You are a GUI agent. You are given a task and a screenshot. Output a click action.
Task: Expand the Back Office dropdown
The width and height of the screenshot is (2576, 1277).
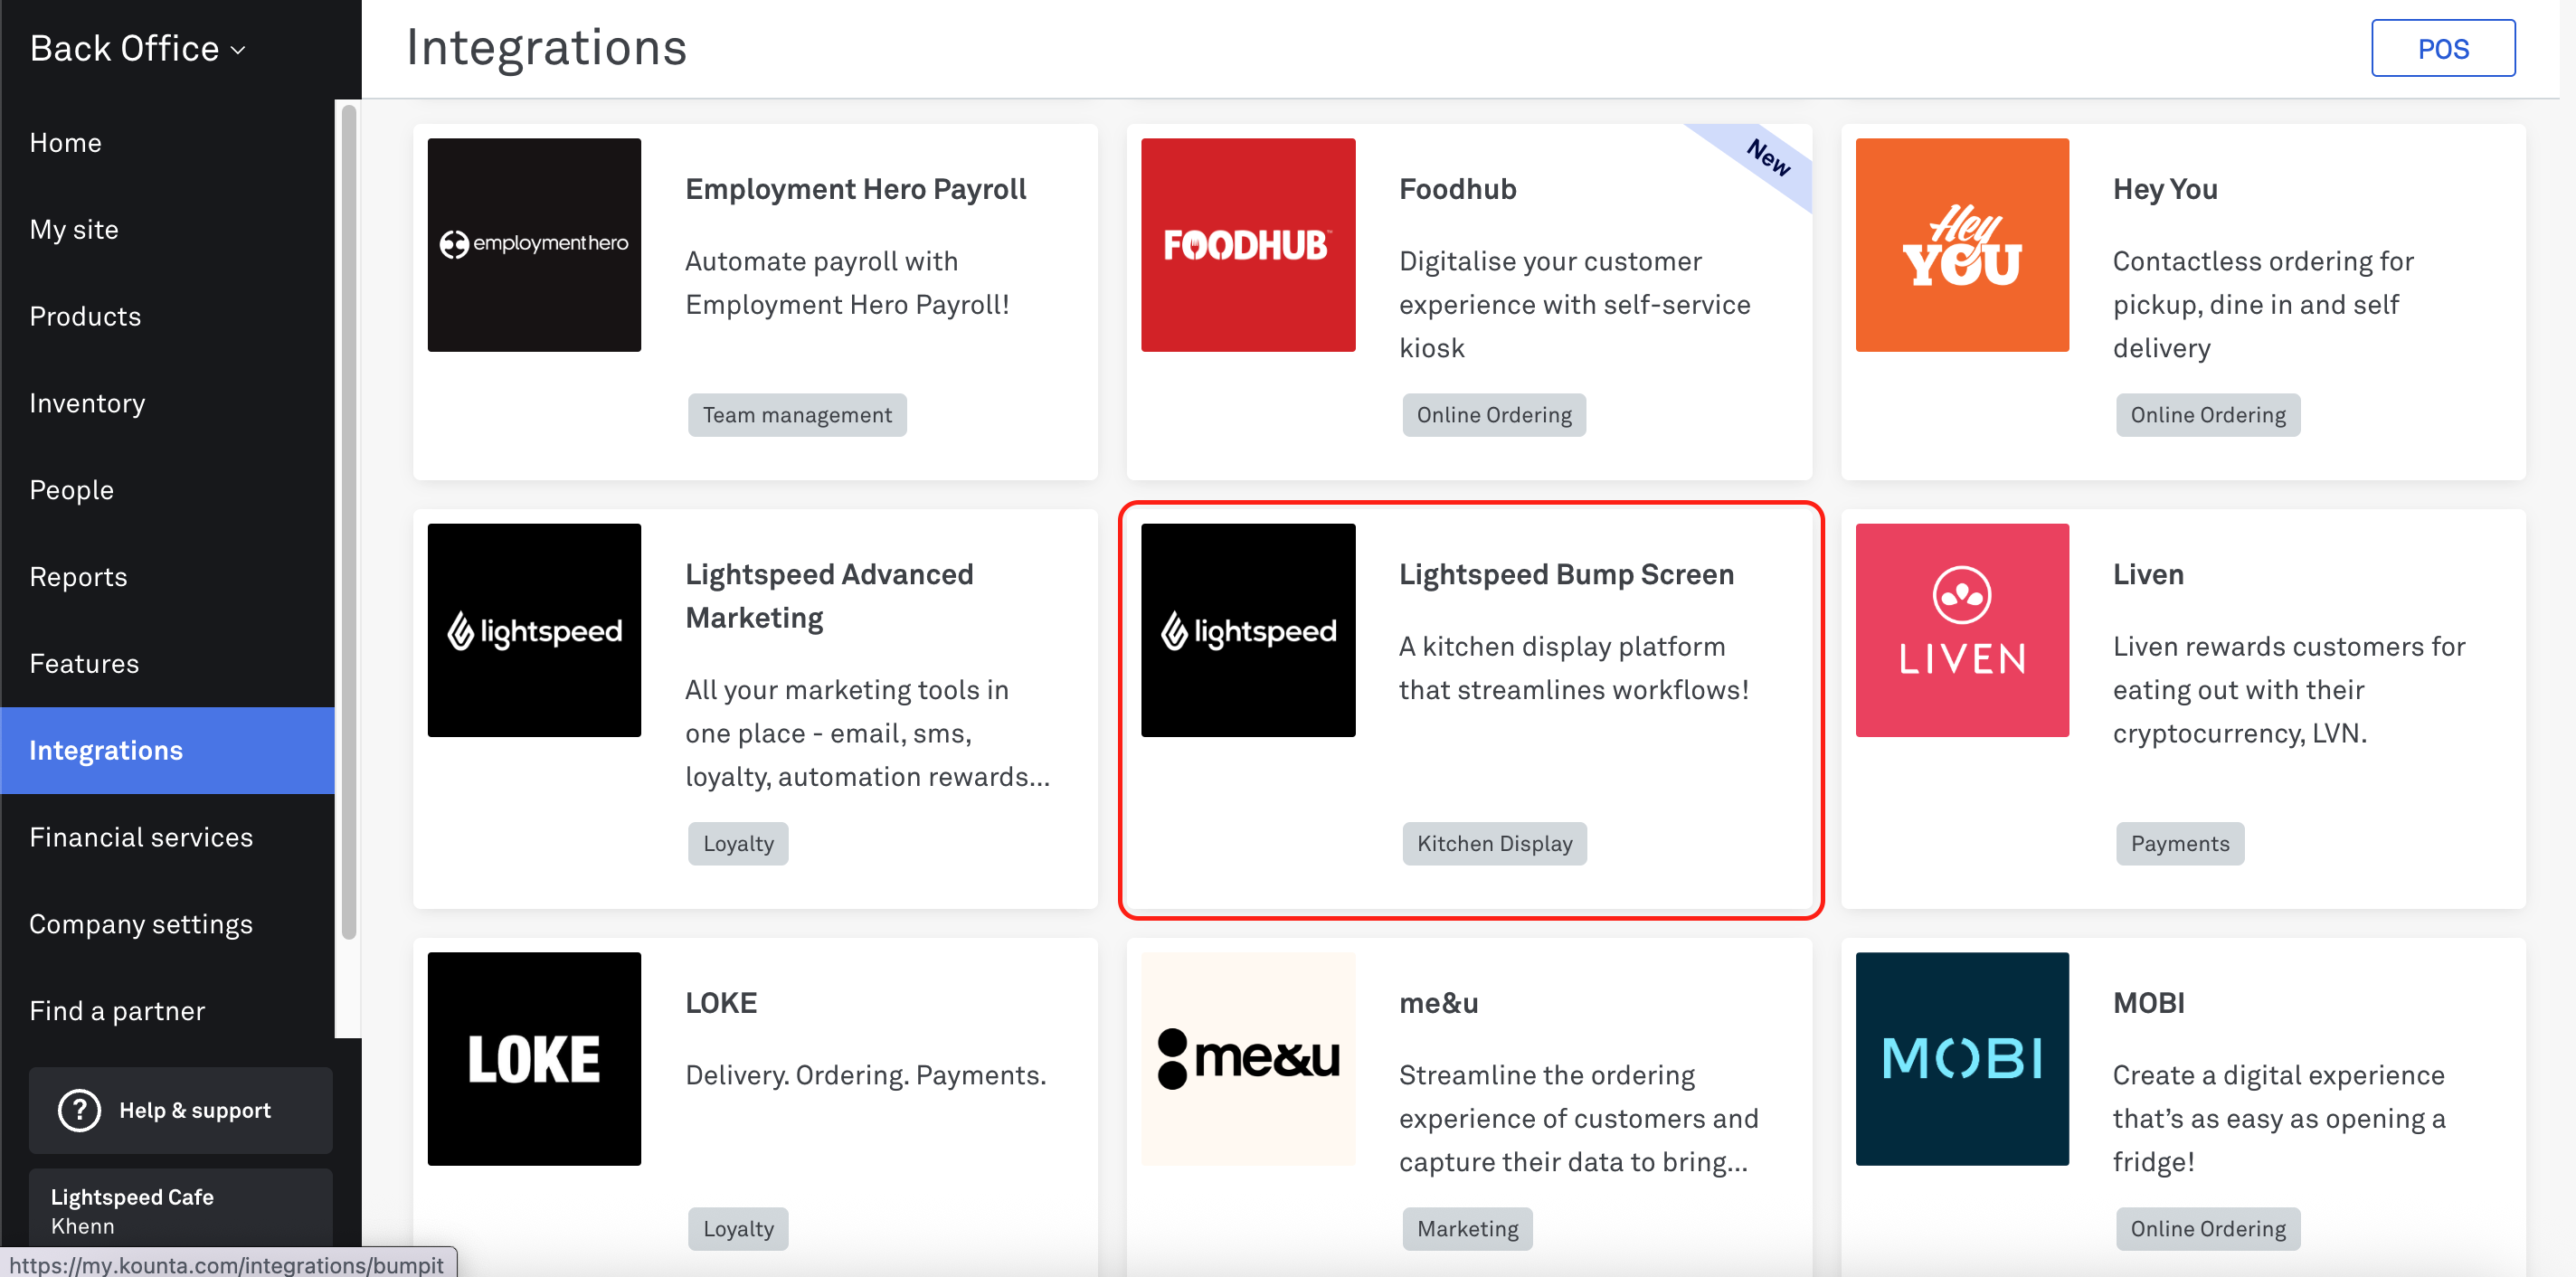point(138,48)
